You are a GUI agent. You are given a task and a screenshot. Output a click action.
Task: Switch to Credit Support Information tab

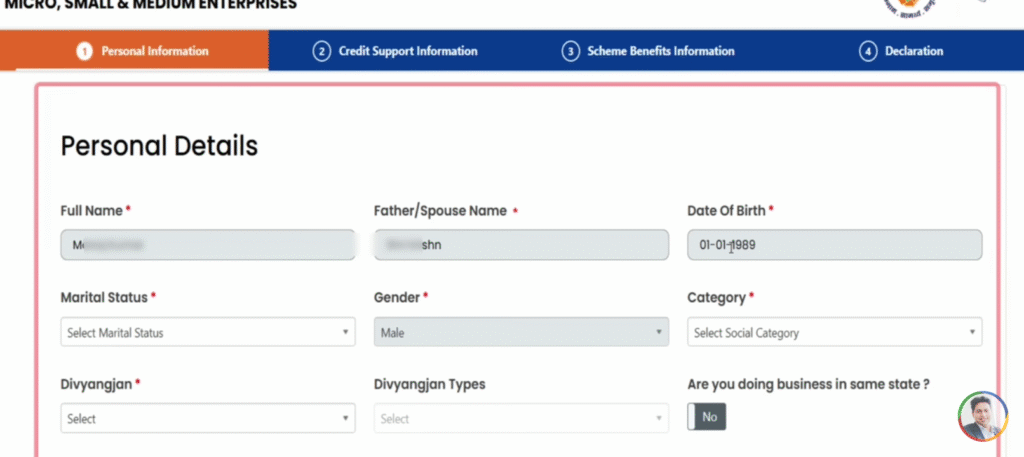[407, 51]
